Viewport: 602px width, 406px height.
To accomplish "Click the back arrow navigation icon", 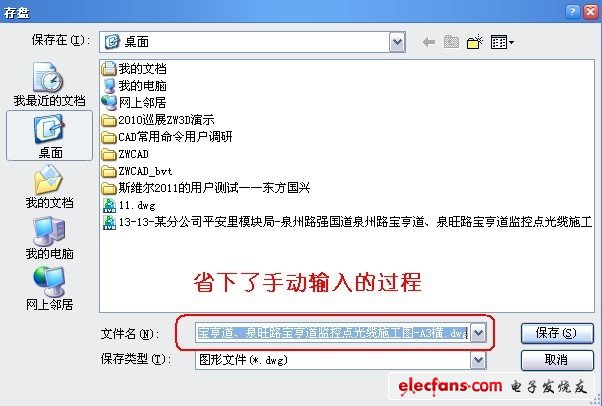I will click(x=429, y=42).
